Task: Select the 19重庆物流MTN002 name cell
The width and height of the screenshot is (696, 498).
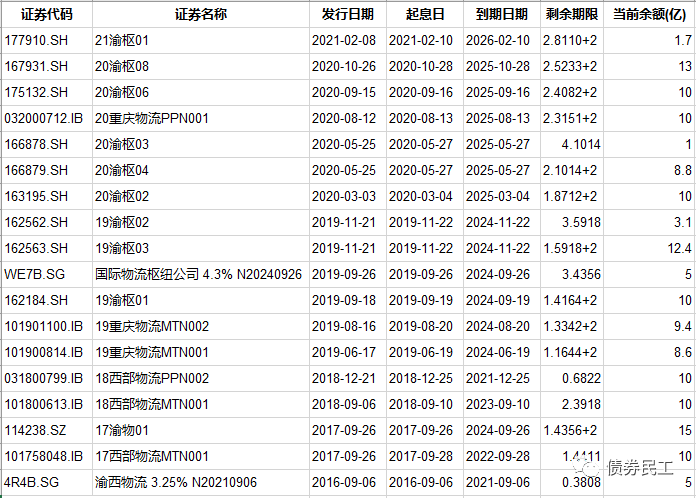Action: [x=151, y=326]
